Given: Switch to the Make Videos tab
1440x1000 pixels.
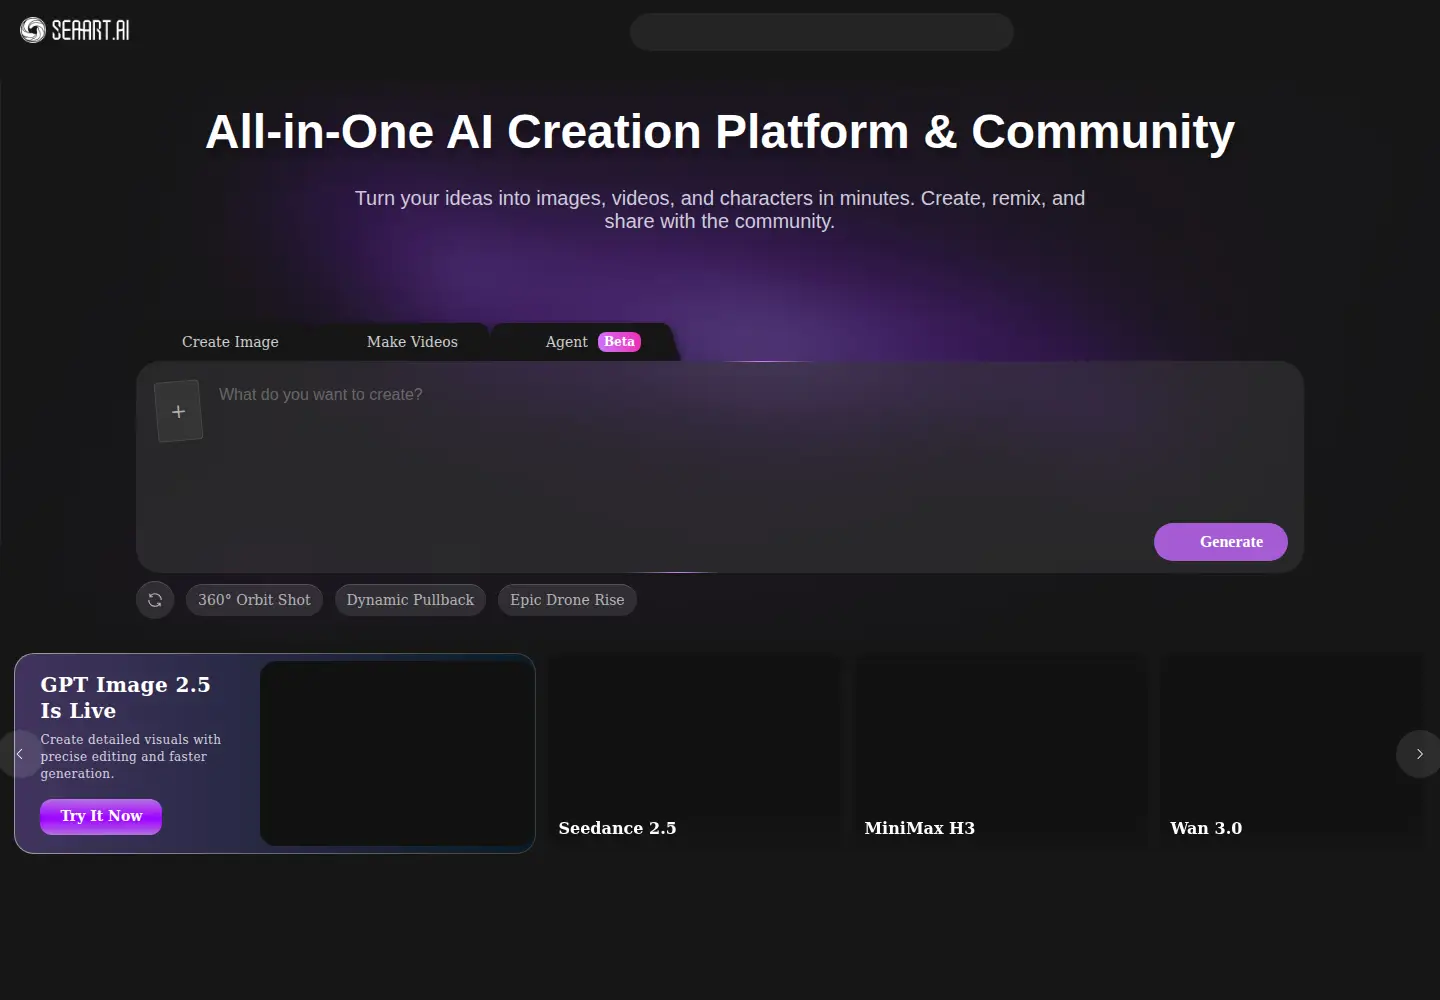Looking at the screenshot, I should click(412, 342).
